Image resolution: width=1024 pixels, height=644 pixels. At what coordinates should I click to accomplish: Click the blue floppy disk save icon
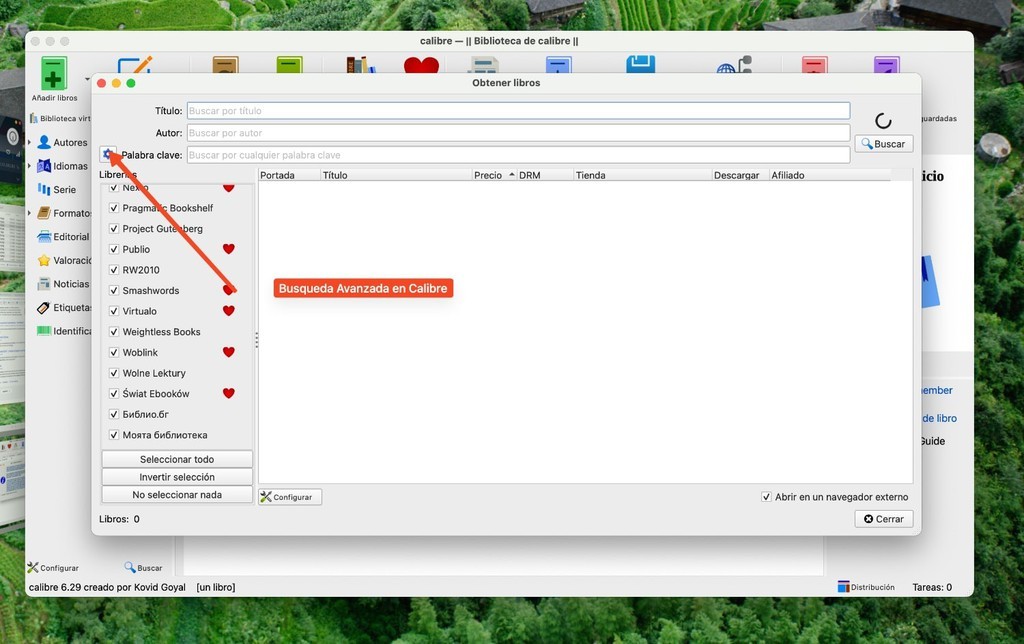point(640,64)
